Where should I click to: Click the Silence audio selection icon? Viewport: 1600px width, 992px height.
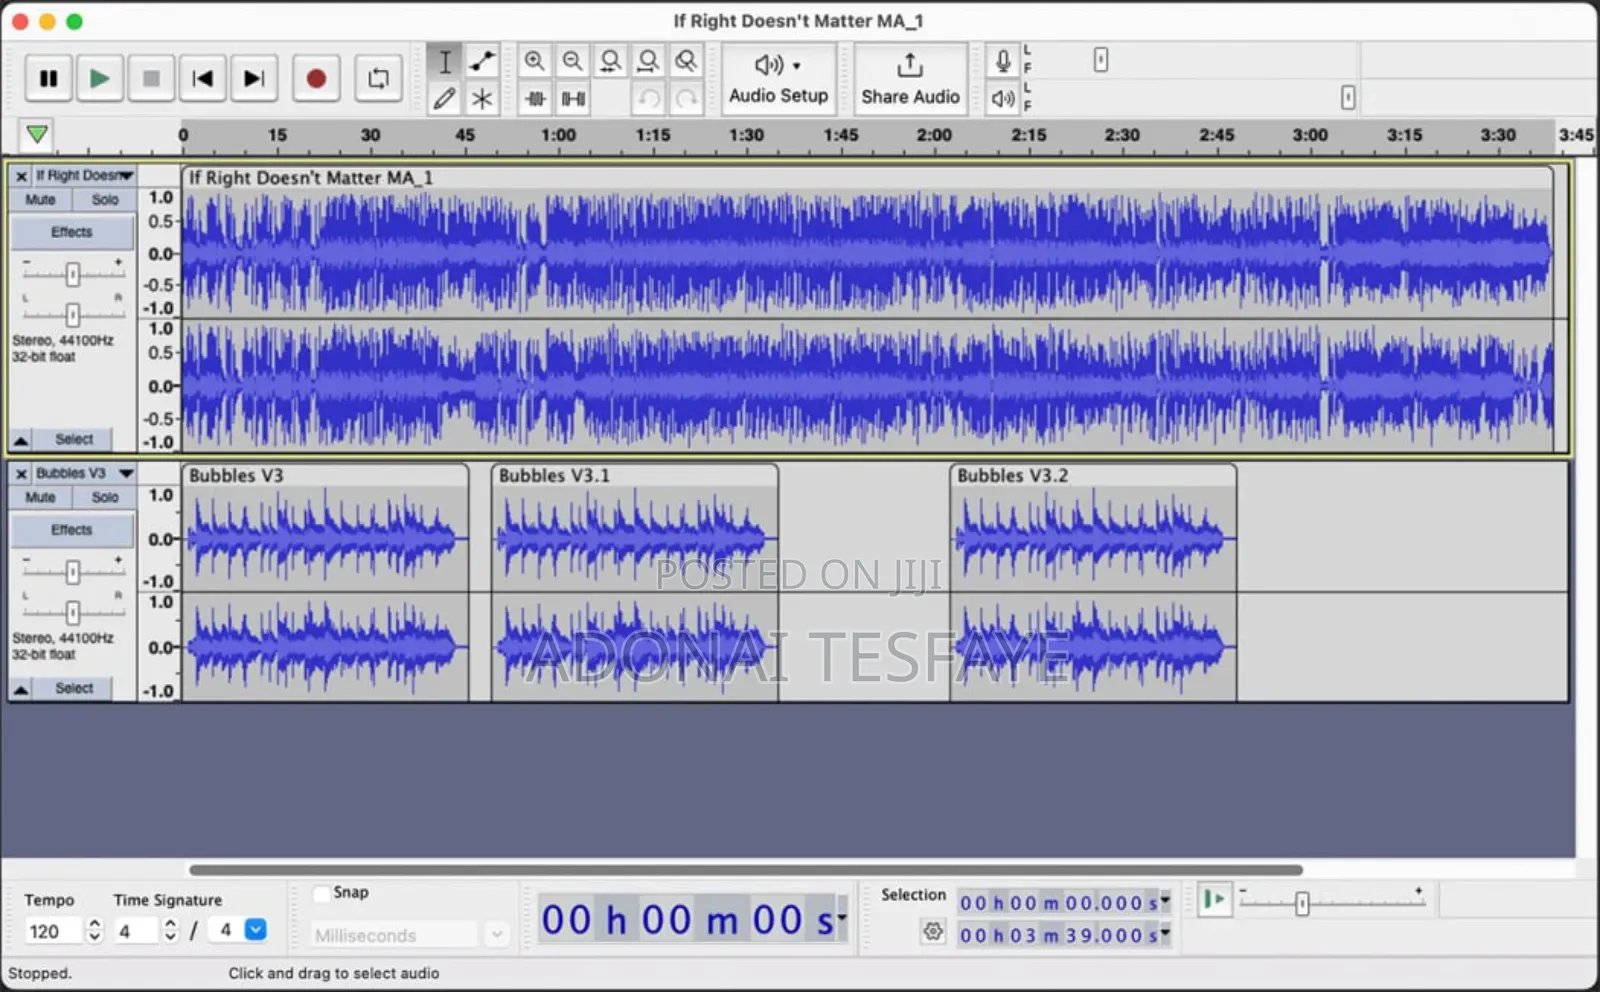(573, 98)
